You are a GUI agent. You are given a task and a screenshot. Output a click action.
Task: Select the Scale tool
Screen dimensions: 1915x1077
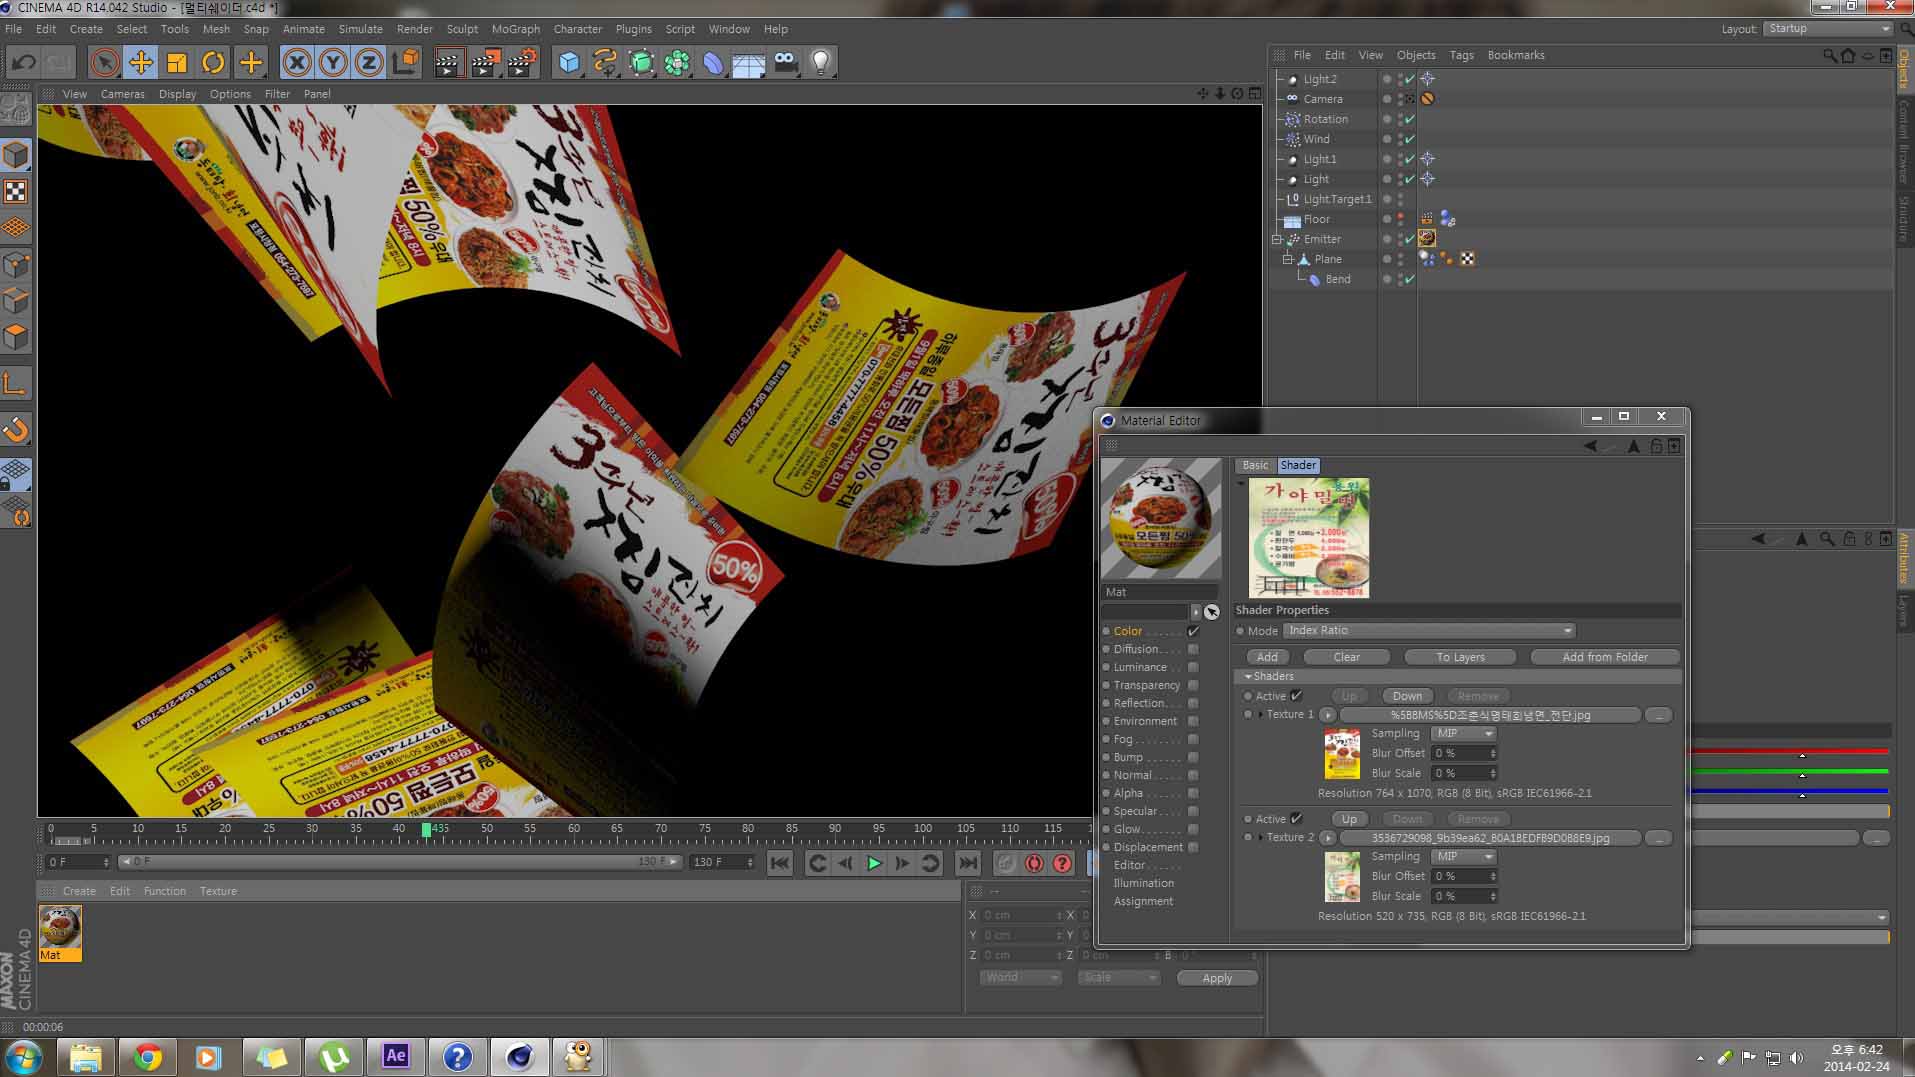pyautogui.click(x=177, y=63)
